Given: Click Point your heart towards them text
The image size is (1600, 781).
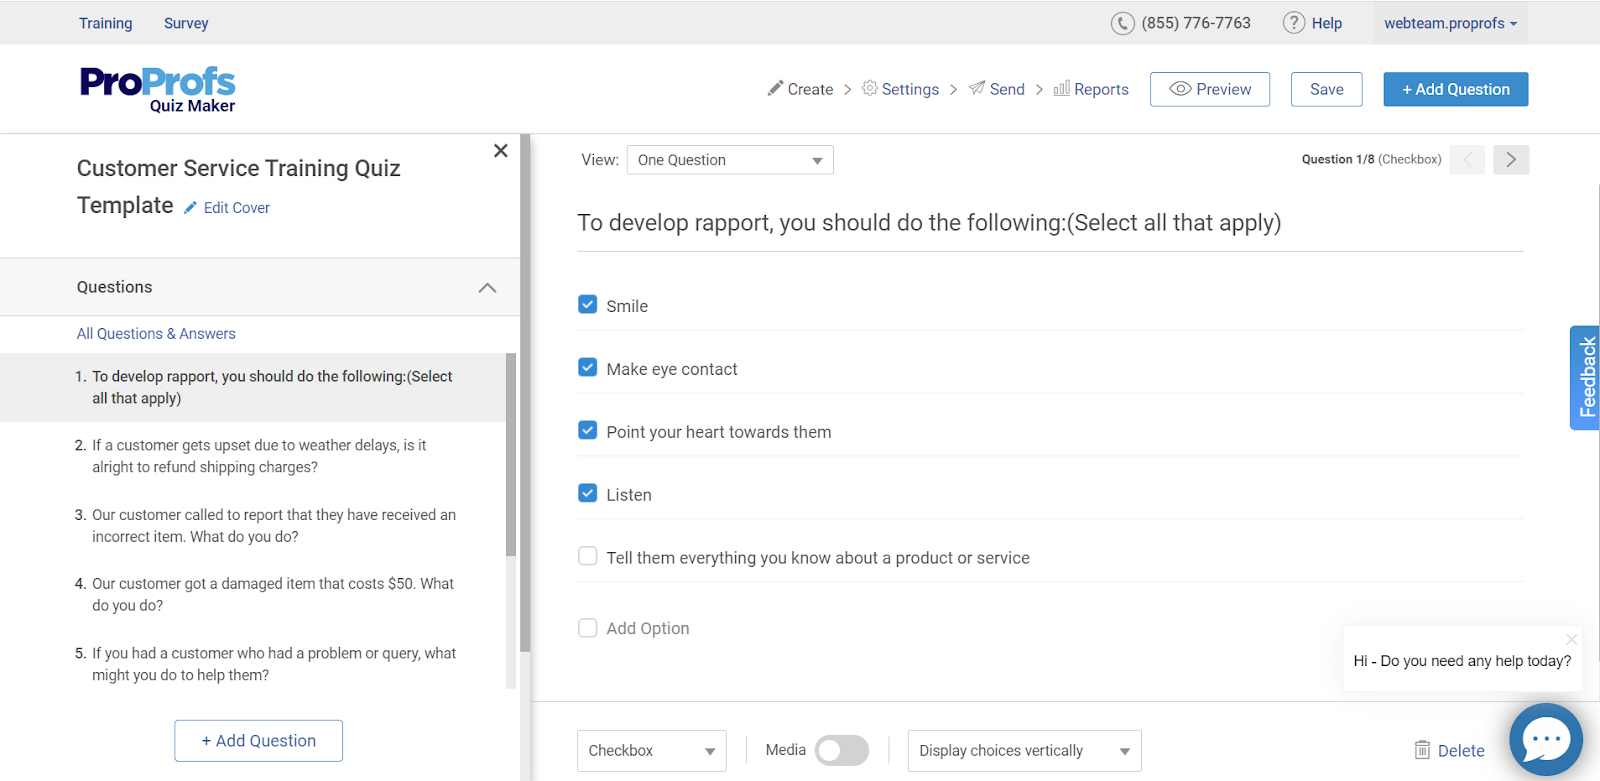Looking at the screenshot, I should click(719, 432).
